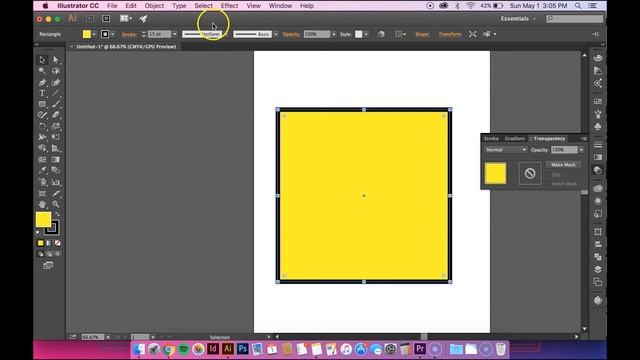
Task: Reset to default fill and stroke
Action: [38, 233]
